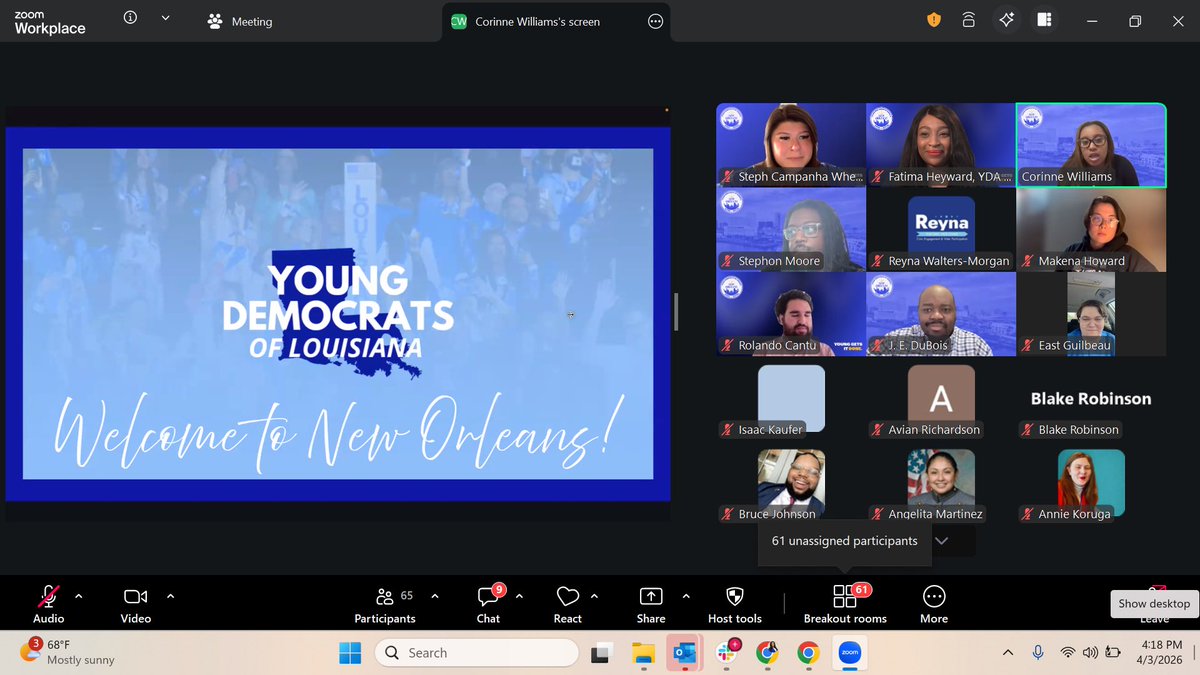Image resolution: width=1200 pixels, height=675 pixels.
Task: Select Makena Howard video tile
Action: [x=1091, y=230]
